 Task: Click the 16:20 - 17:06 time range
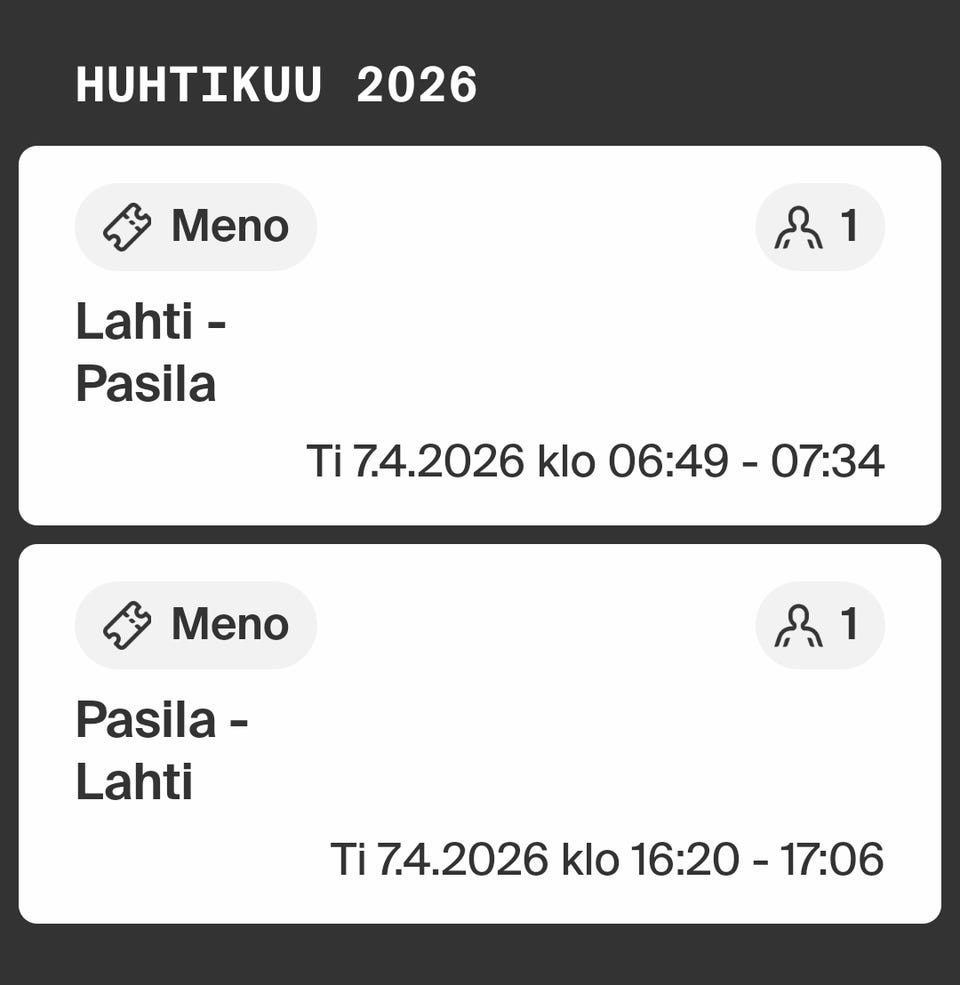coord(757,860)
